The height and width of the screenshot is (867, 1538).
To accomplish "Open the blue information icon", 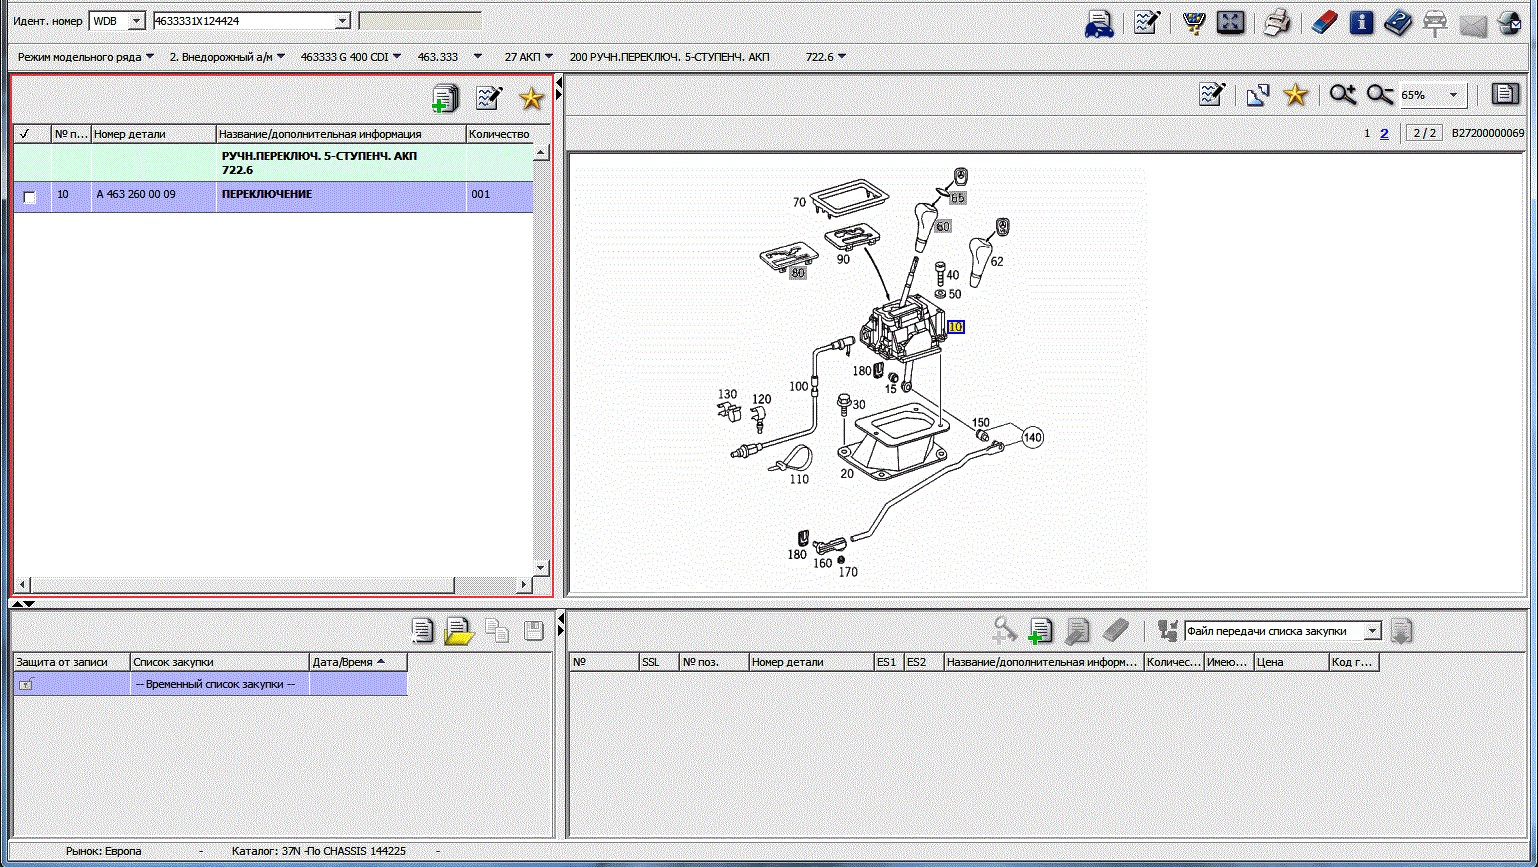I will (x=1360, y=22).
